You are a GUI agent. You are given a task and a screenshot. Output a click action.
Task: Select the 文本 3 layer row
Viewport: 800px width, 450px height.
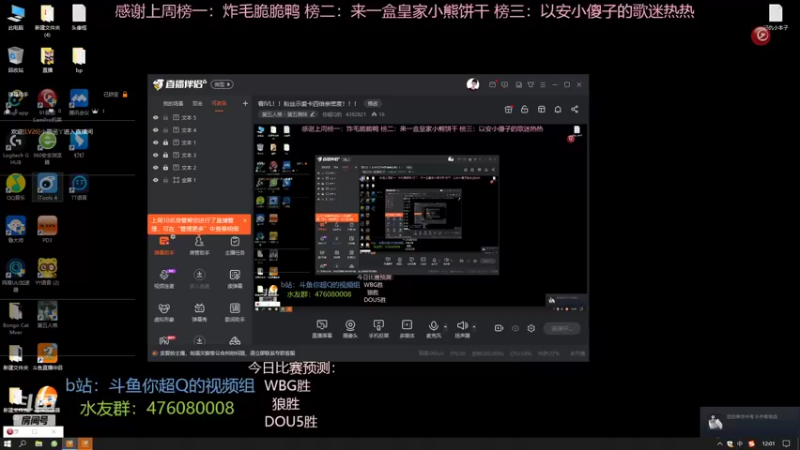click(201, 155)
